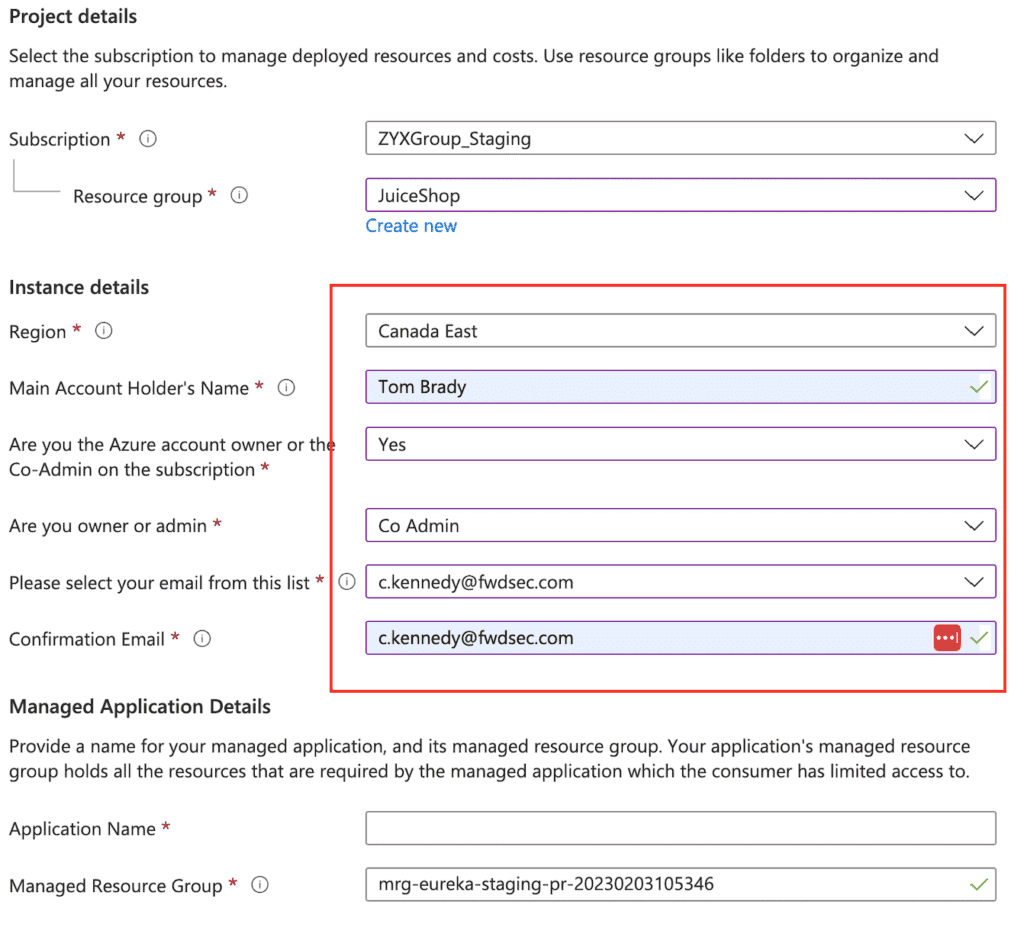Screen dimensions: 1024x934
Task: Click the Please select your email label
Action: pos(159,583)
